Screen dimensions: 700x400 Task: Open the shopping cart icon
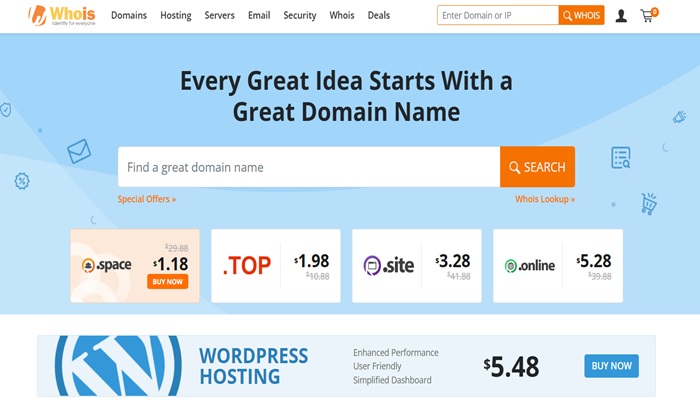648,16
